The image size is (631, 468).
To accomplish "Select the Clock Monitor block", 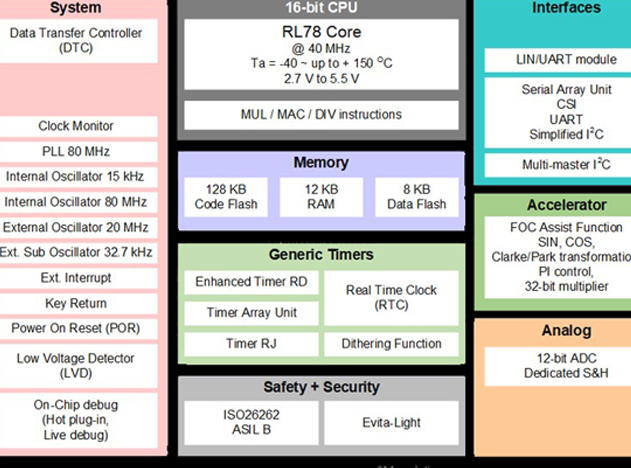I will tap(78, 126).
